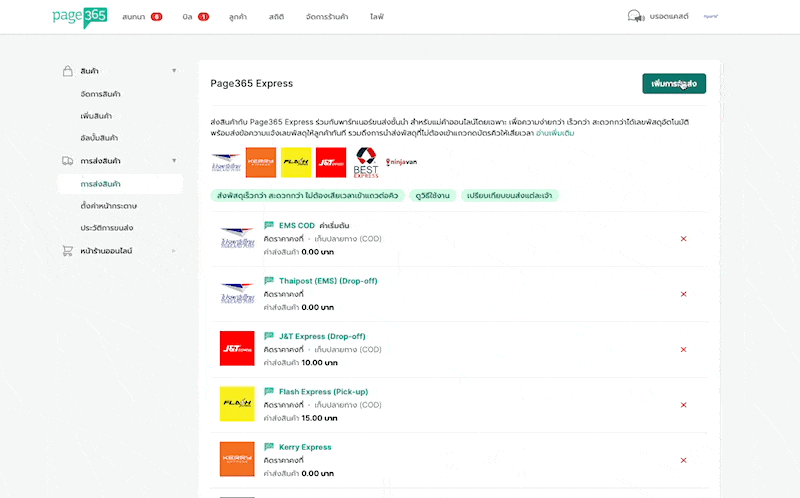This screenshot has height=498, width=800.
Task: Collapse the สินค้า sidebar section arrow
Action: point(174,71)
